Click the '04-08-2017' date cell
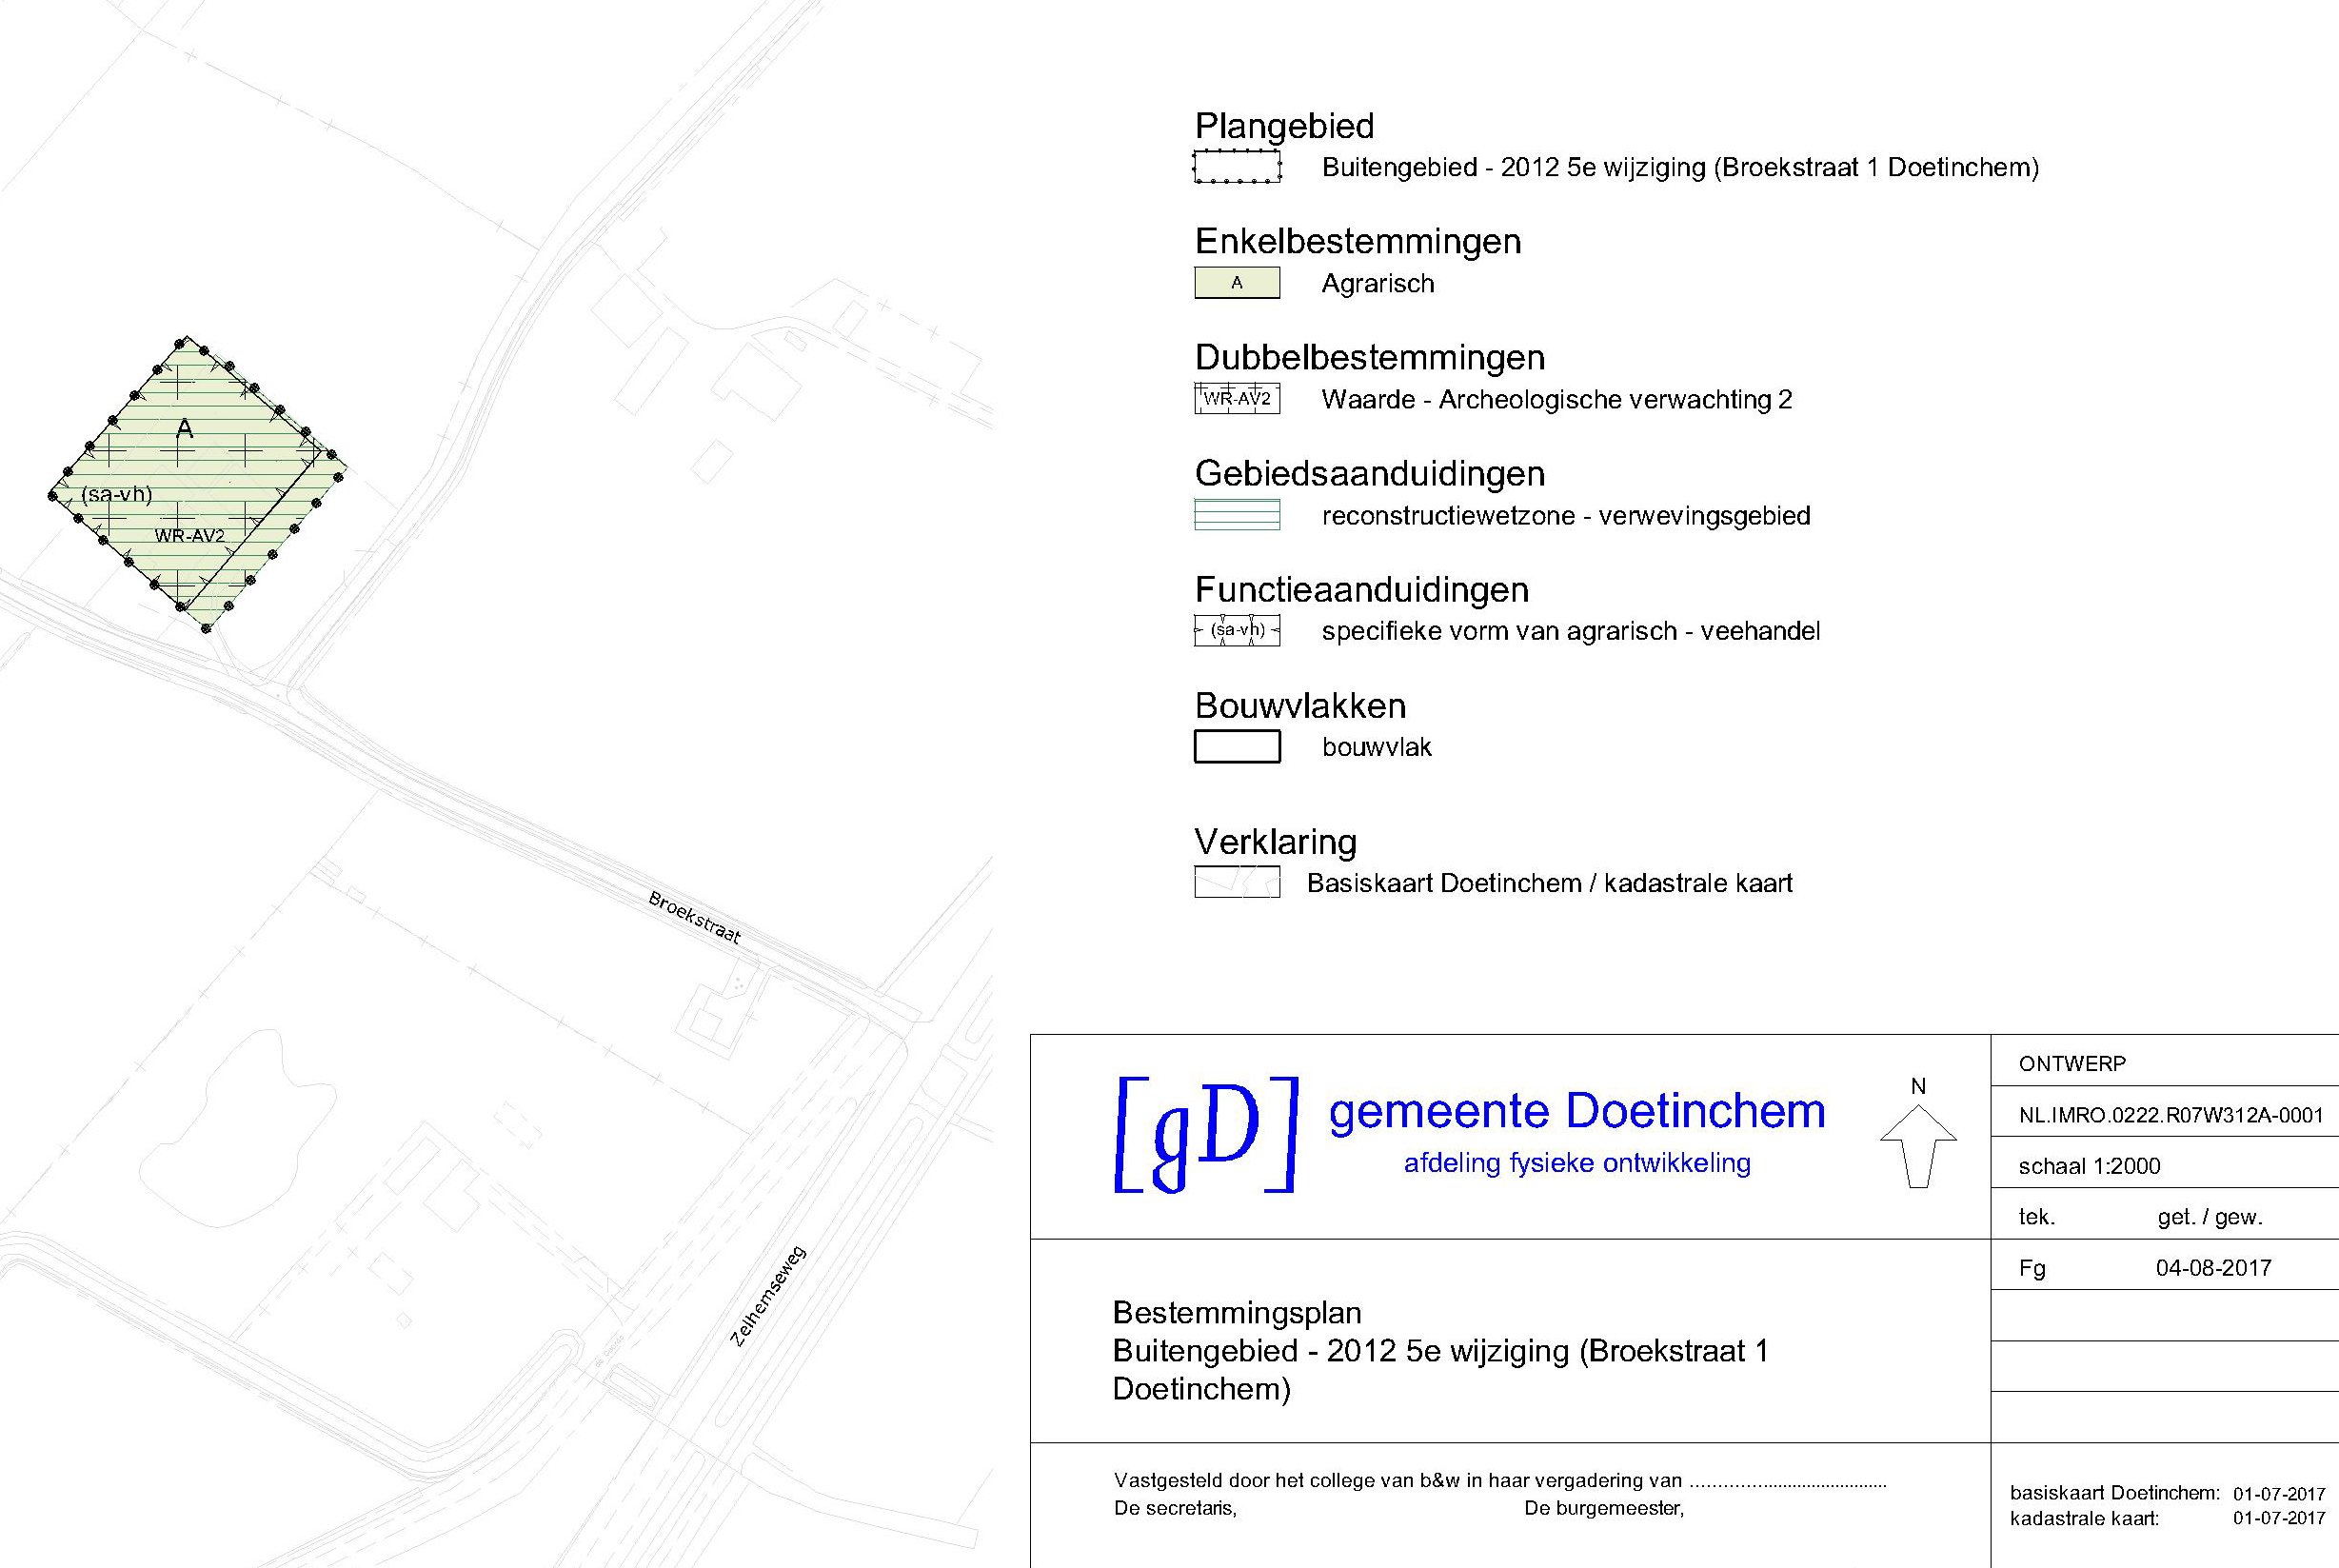2339x1568 pixels. point(2214,1268)
